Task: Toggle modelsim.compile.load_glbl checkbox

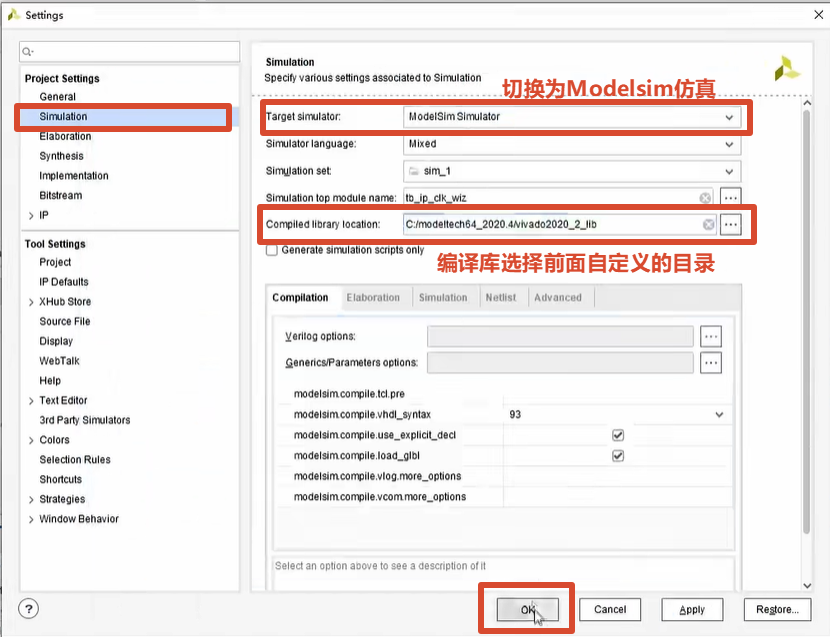Action: click(x=618, y=456)
